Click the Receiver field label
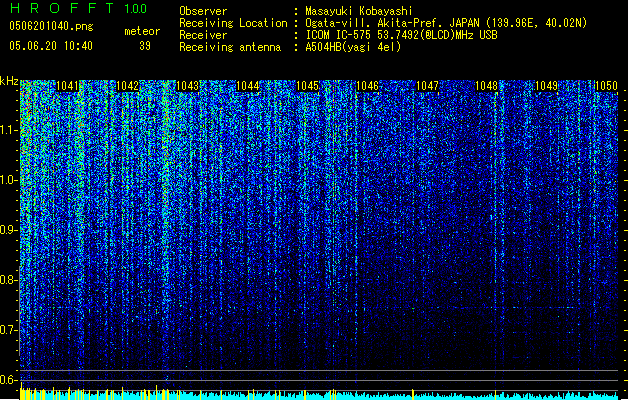 (x=203, y=35)
